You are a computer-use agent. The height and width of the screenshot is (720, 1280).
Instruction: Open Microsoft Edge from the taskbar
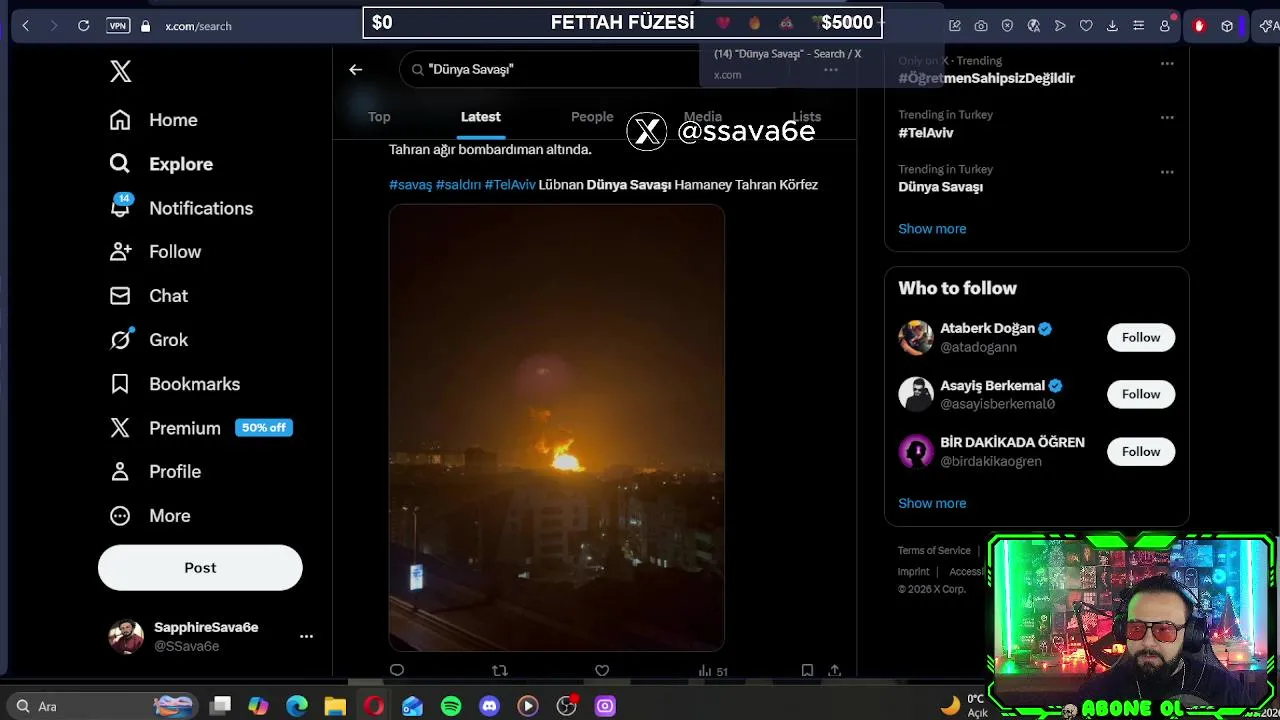pyautogui.click(x=297, y=706)
